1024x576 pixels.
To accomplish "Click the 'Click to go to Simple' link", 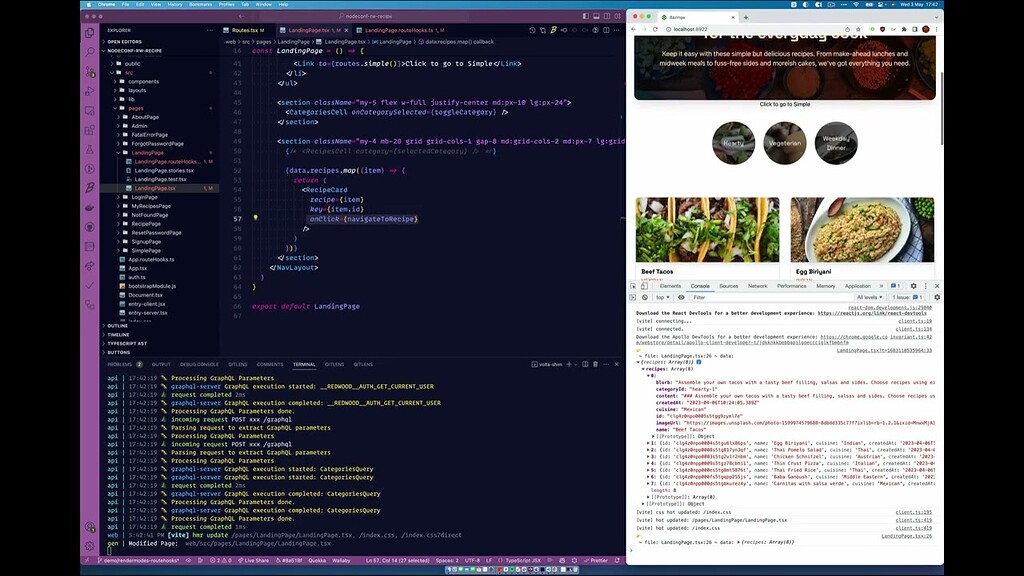I will click(x=785, y=103).
